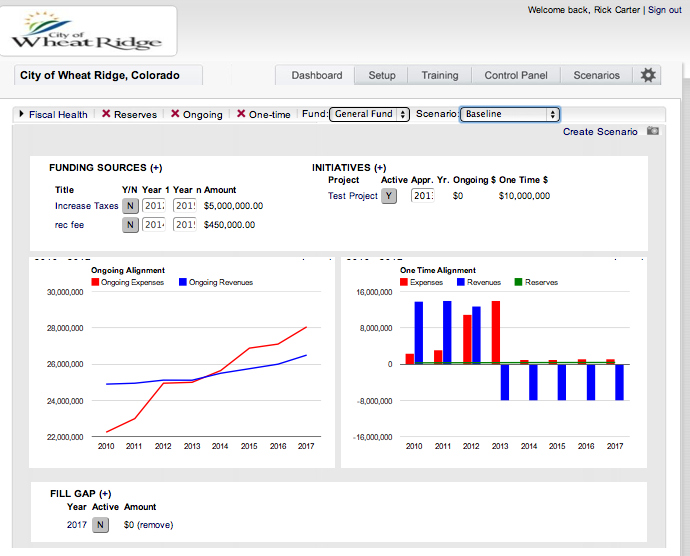Toggle the 2017 Fill Gap Active button
Image resolution: width=690 pixels, height=556 pixels.
click(100, 525)
